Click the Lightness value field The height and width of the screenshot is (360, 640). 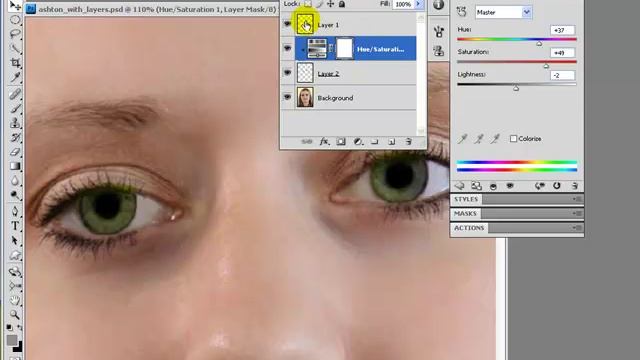(562, 75)
